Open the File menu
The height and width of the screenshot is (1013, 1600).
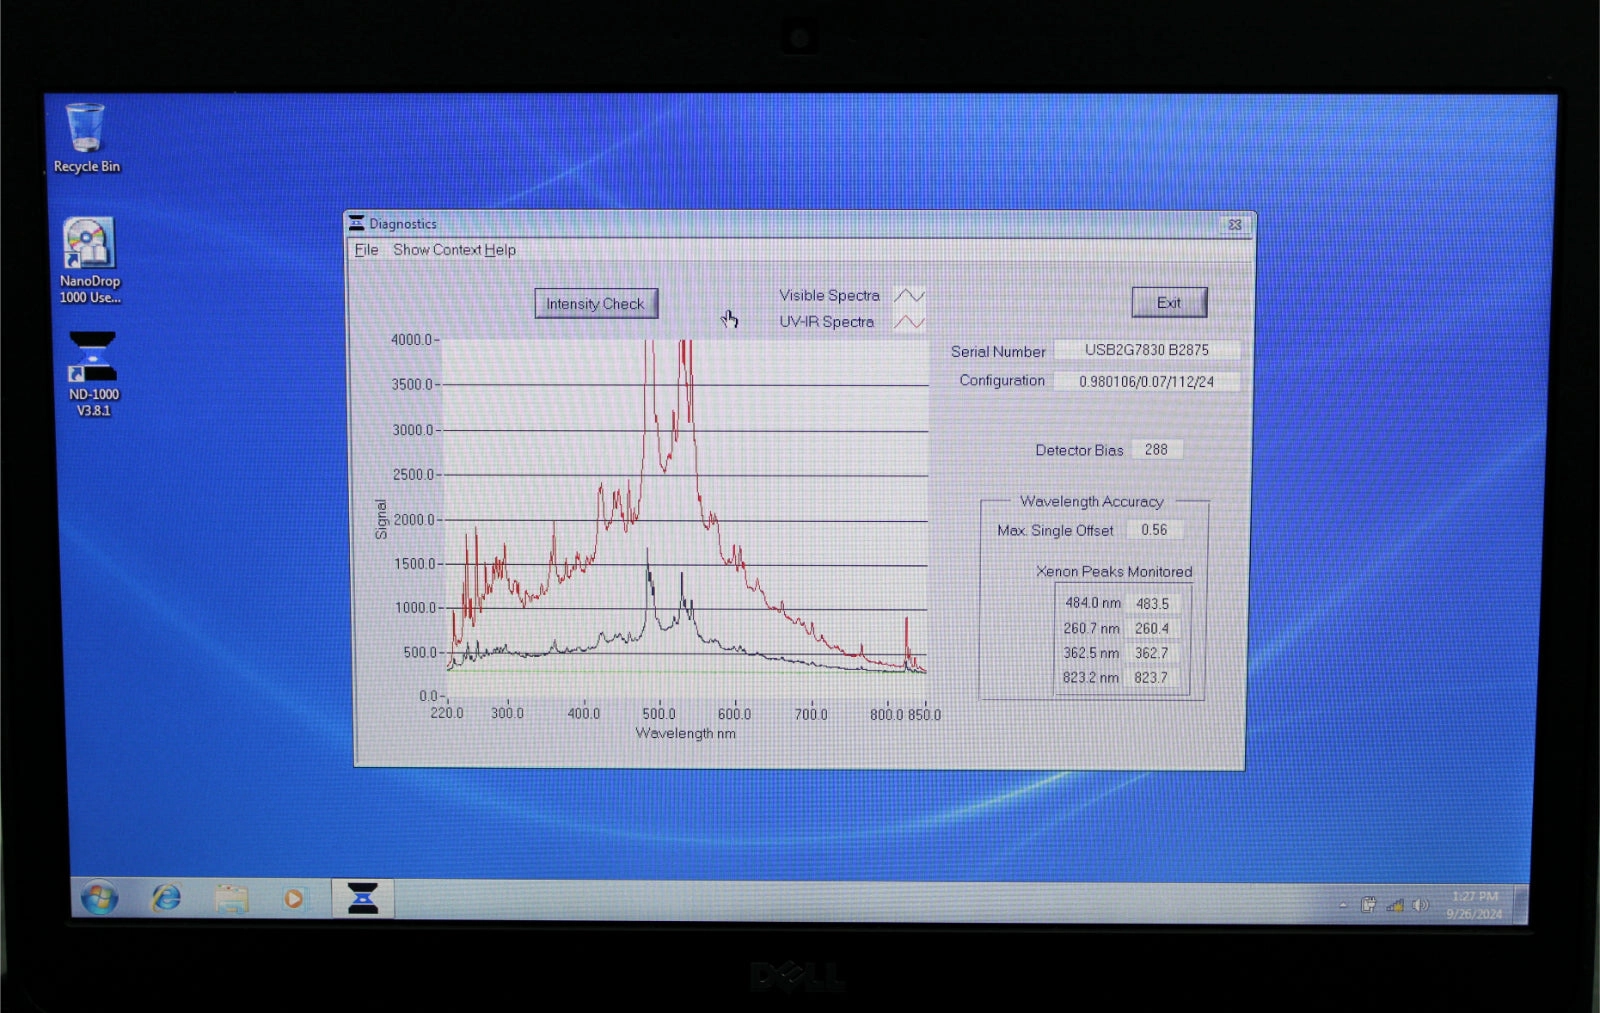366,250
